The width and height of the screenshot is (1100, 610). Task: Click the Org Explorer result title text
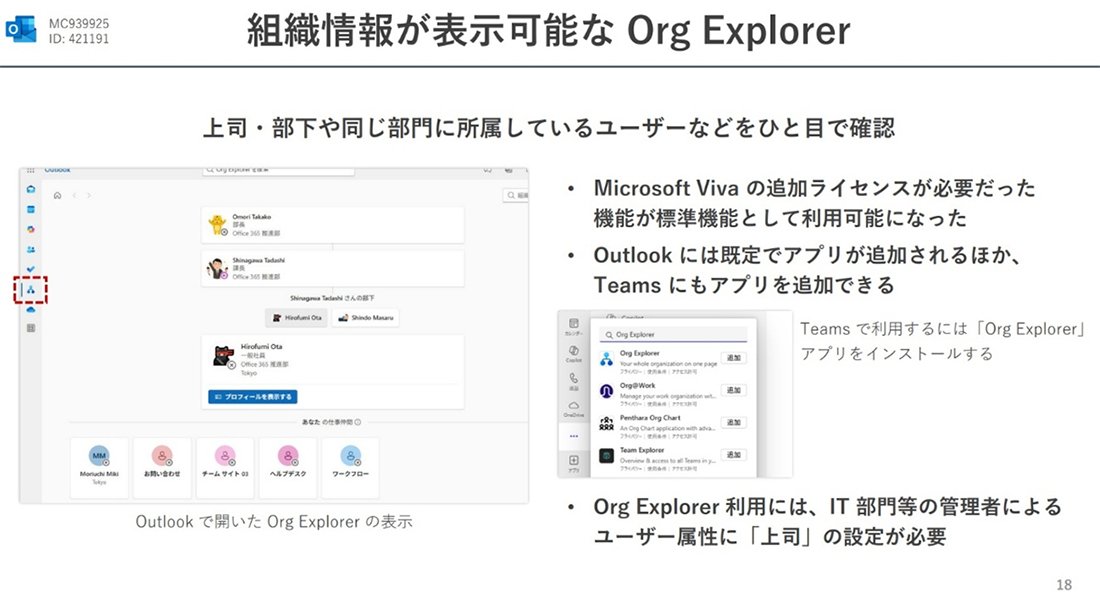tap(640, 353)
